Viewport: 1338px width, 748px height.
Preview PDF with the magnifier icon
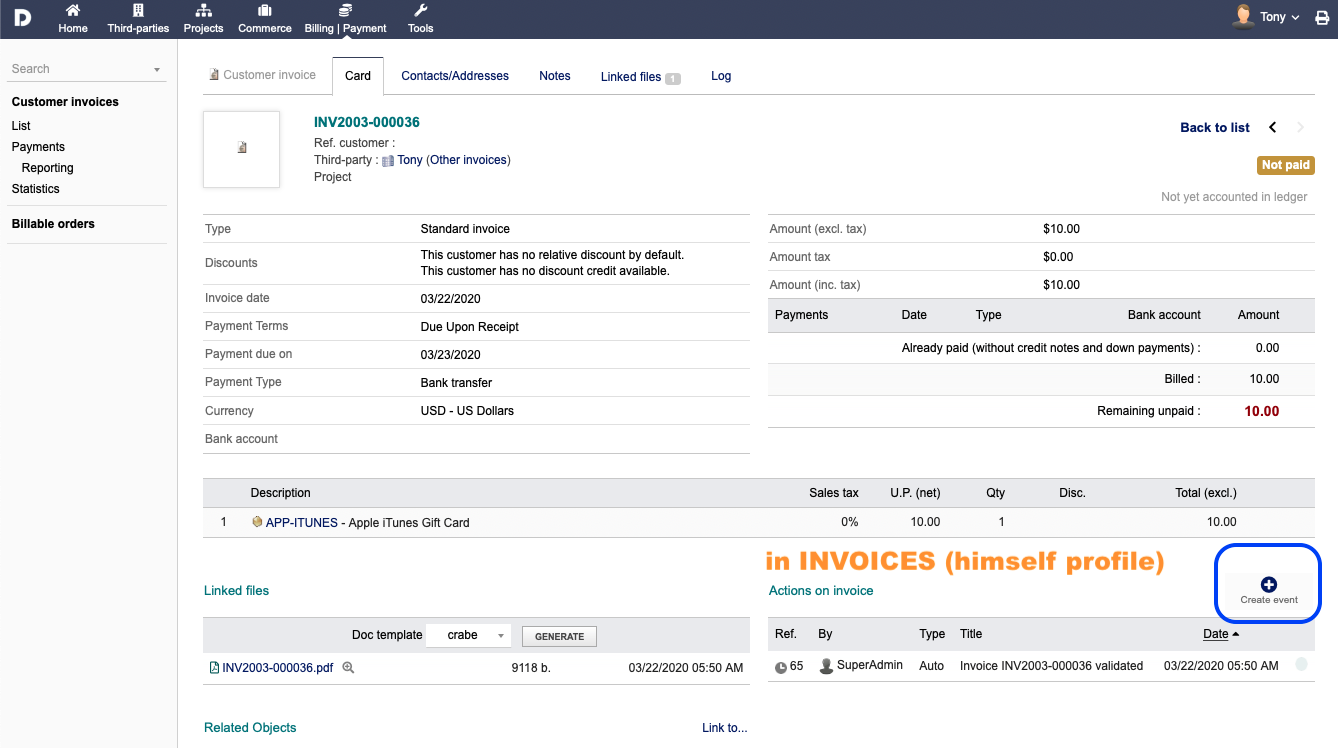tap(349, 667)
